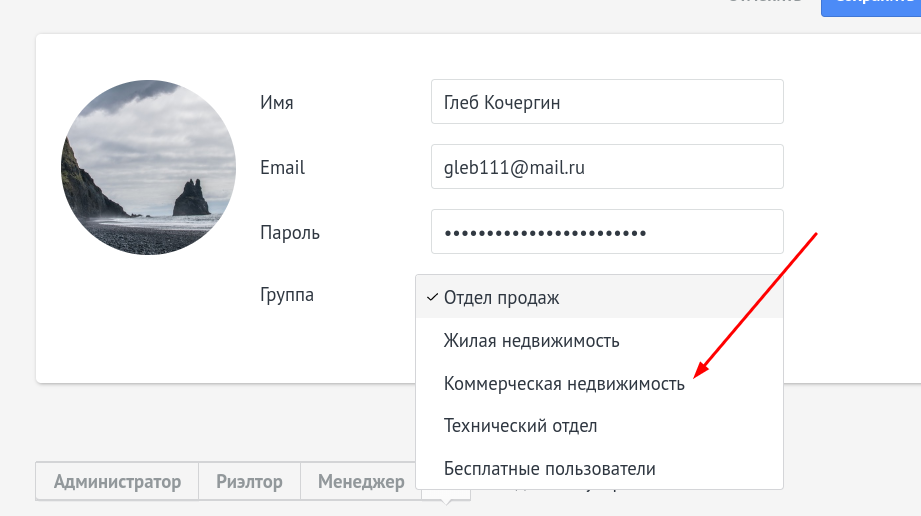This screenshot has height=516, width=921.
Task: Click the Пароль field label
Action: [290, 233]
